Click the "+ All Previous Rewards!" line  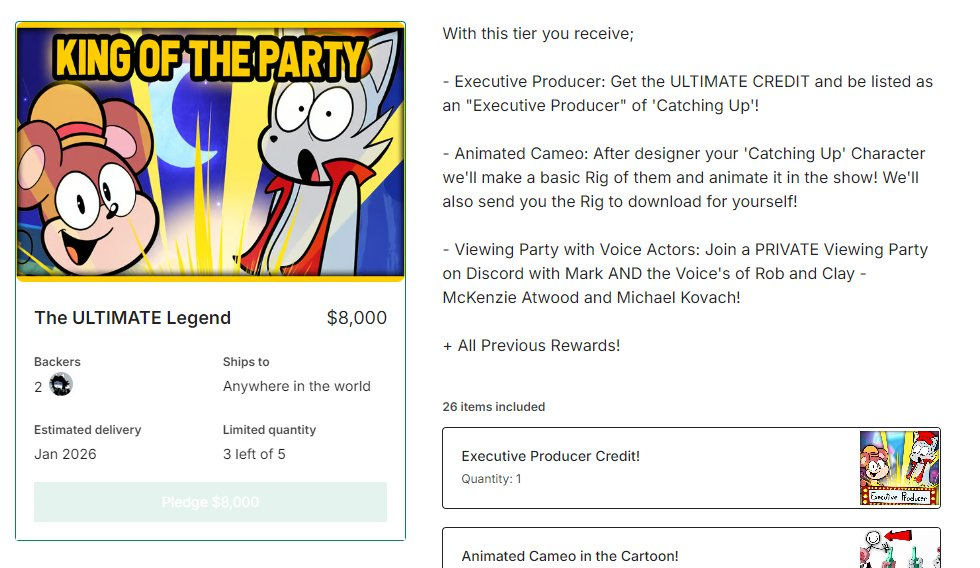531,346
